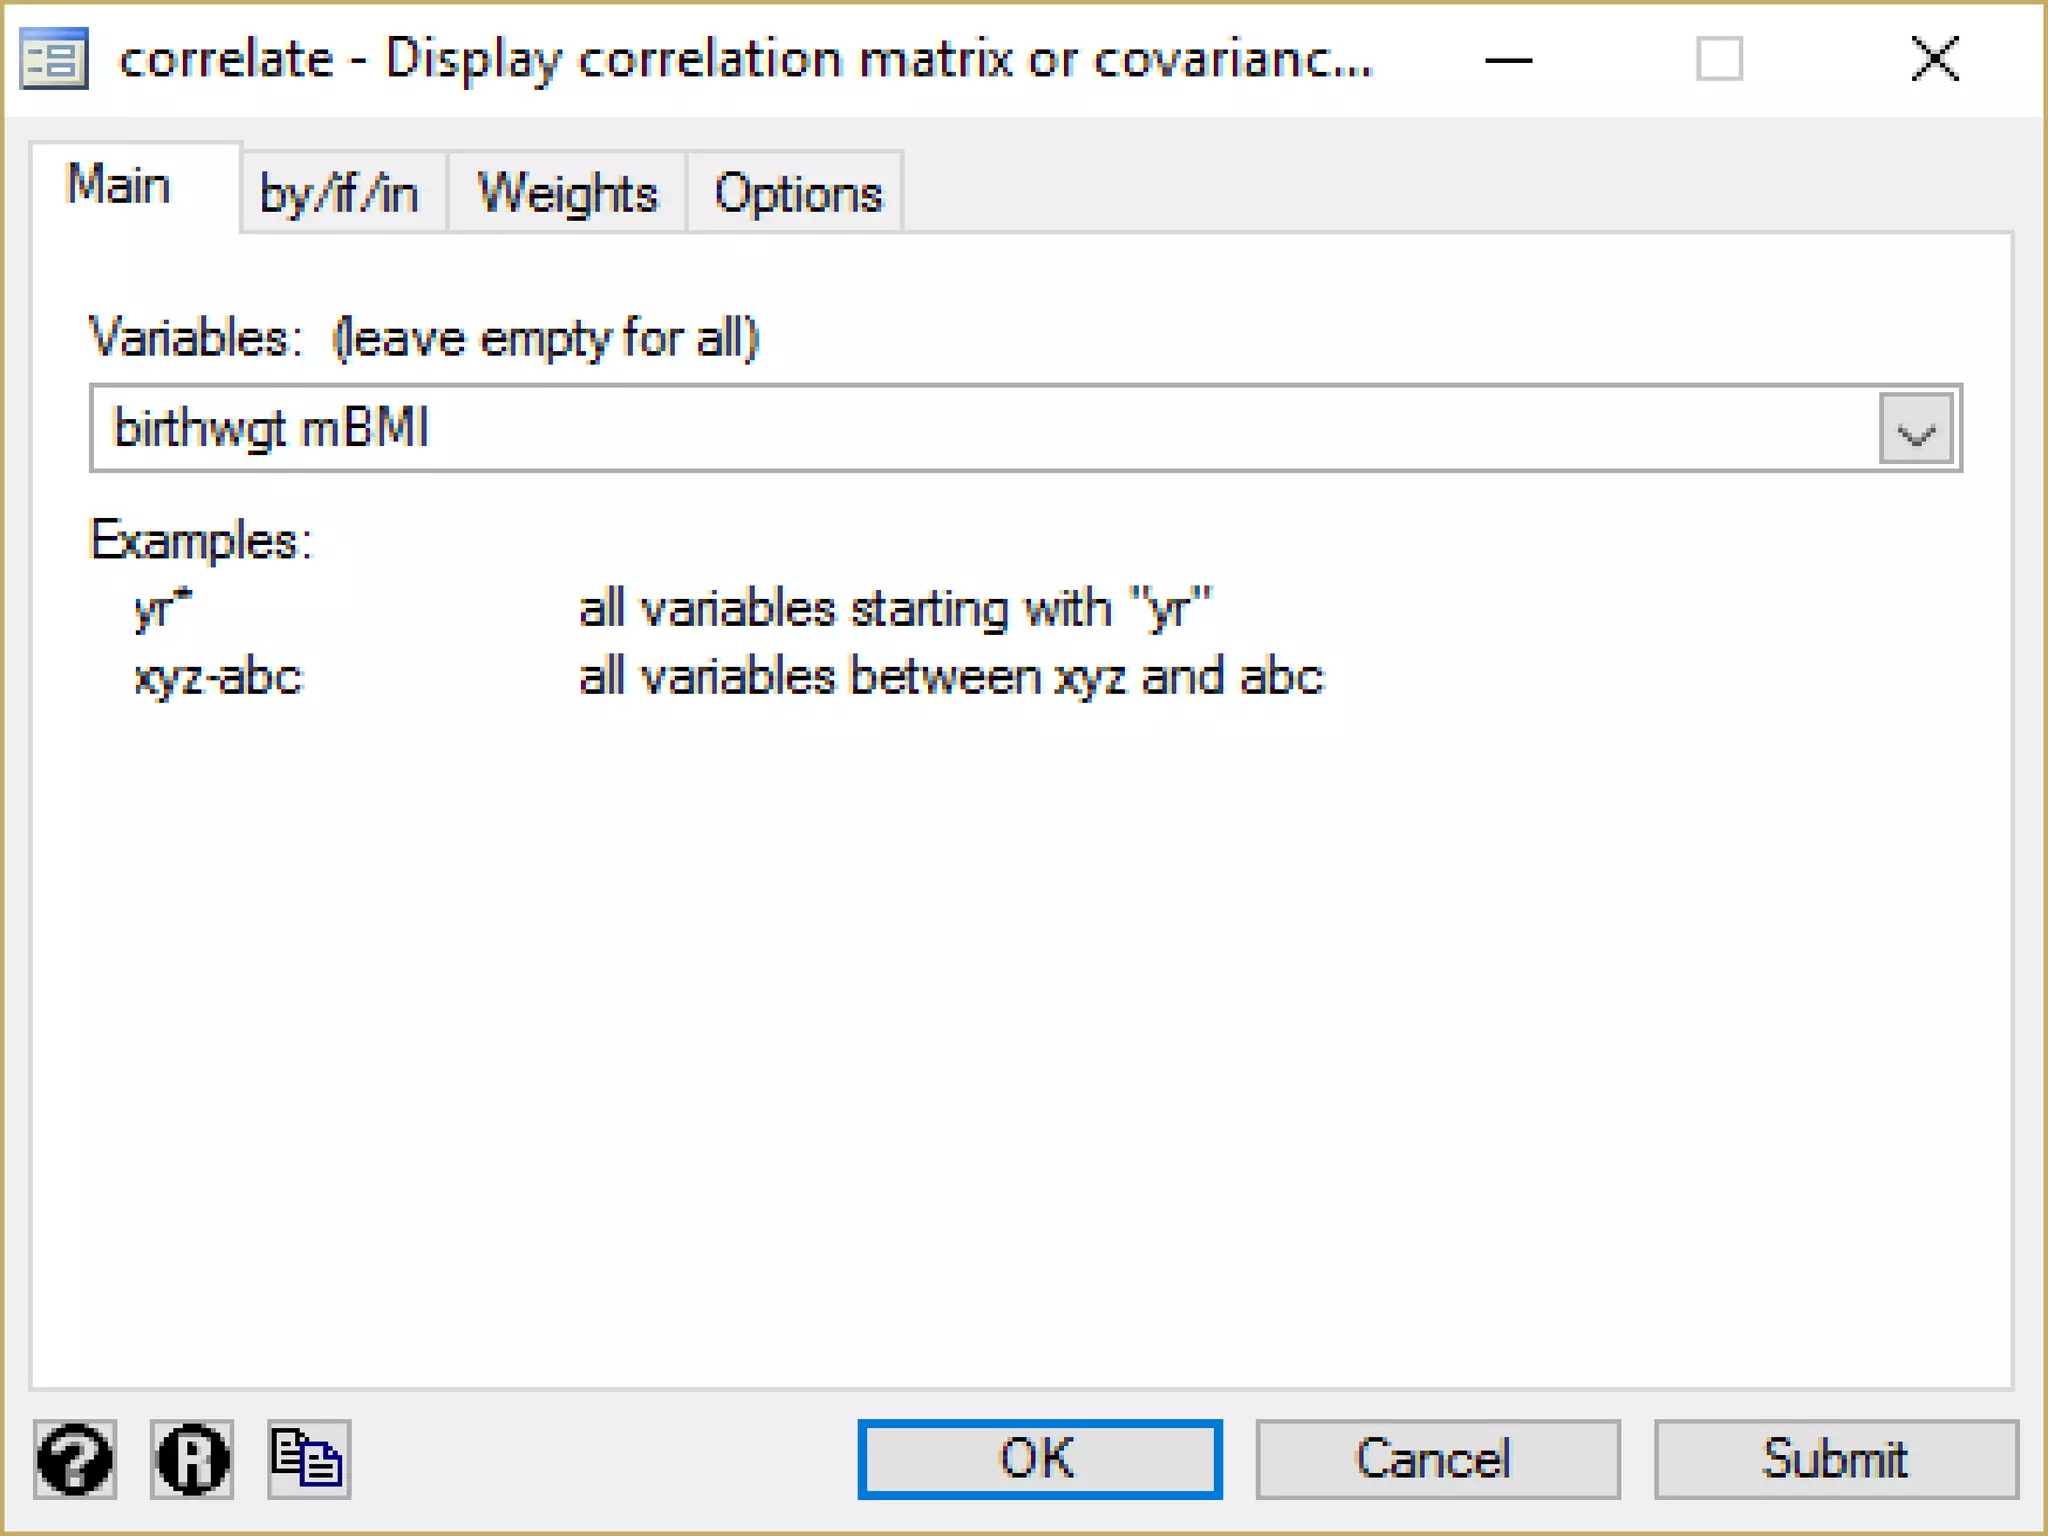Click the dialog title bar text
The image size is (2048, 1536).
[x=745, y=59]
